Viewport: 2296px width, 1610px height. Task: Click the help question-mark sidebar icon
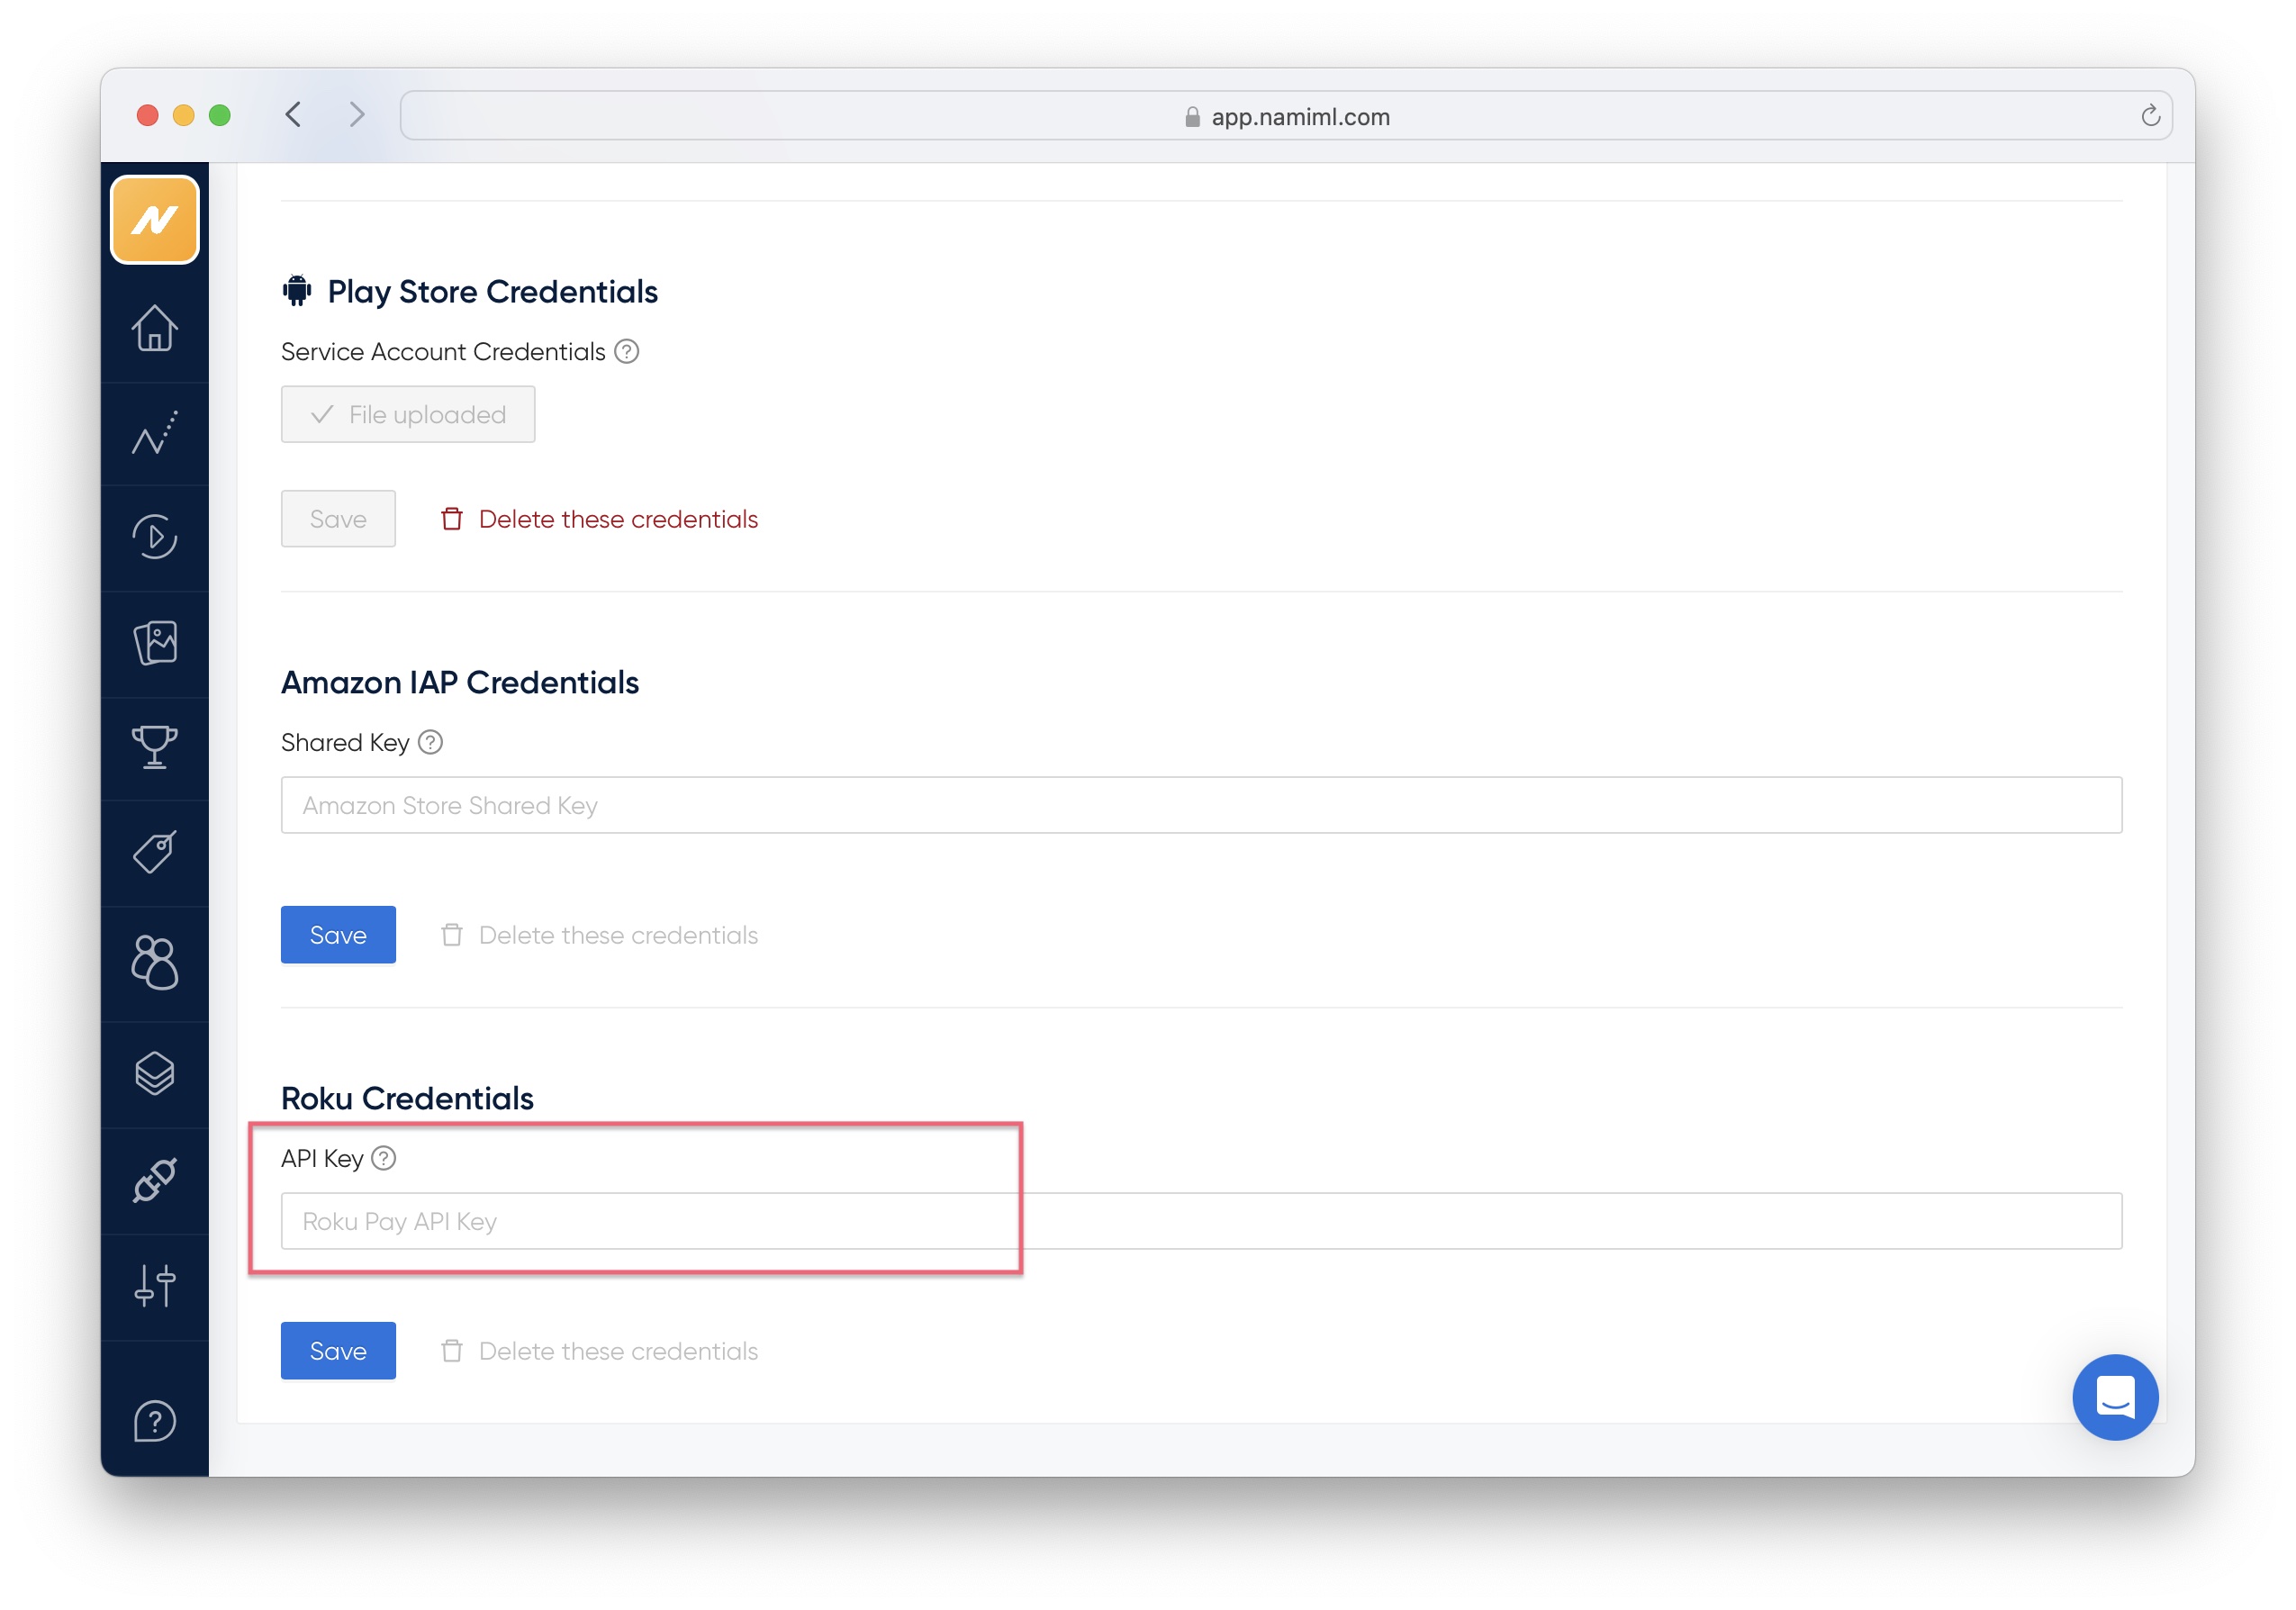click(x=155, y=1422)
